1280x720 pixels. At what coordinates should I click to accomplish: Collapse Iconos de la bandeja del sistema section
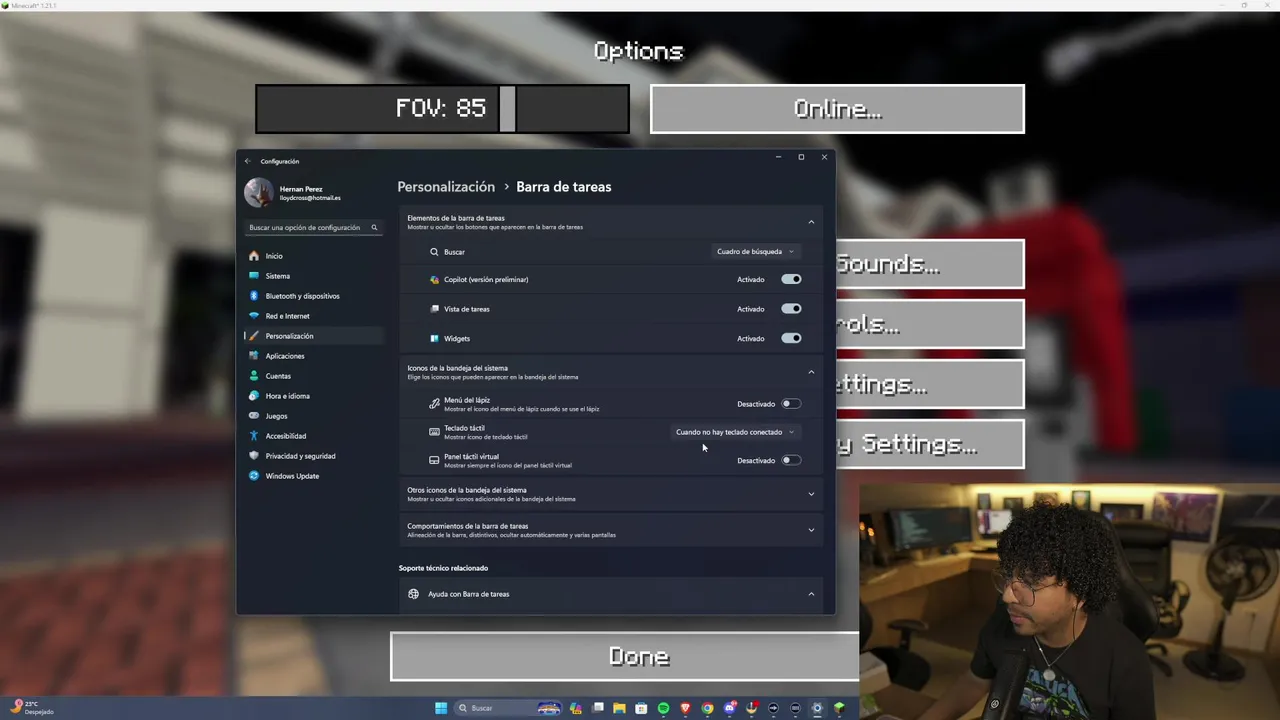tap(811, 372)
